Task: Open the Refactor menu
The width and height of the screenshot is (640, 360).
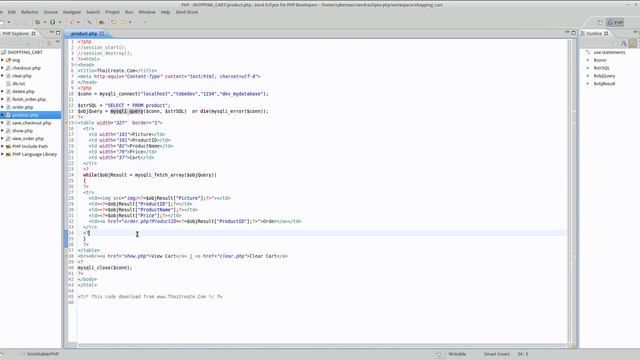Action: pos(29,12)
